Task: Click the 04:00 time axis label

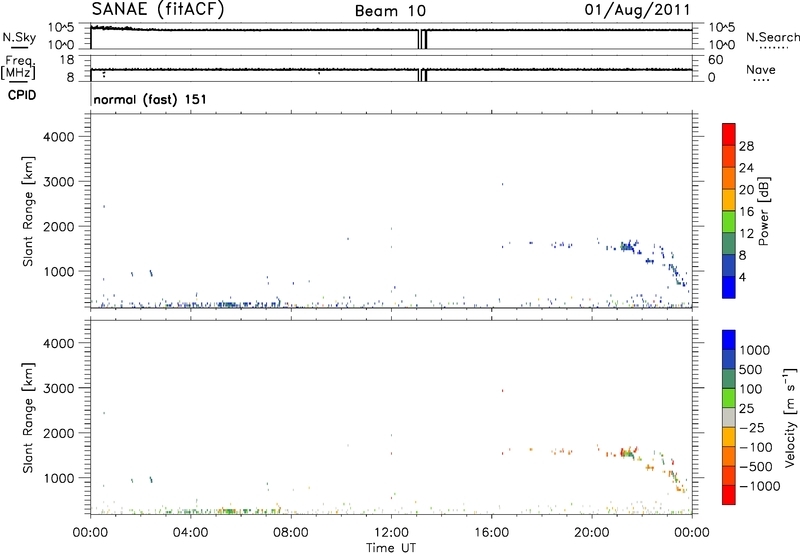Action: point(190,533)
